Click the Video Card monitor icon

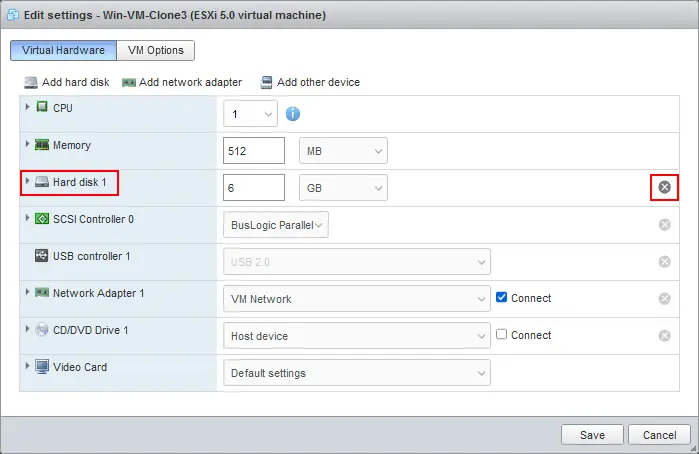pyautogui.click(x=42, y=367)
